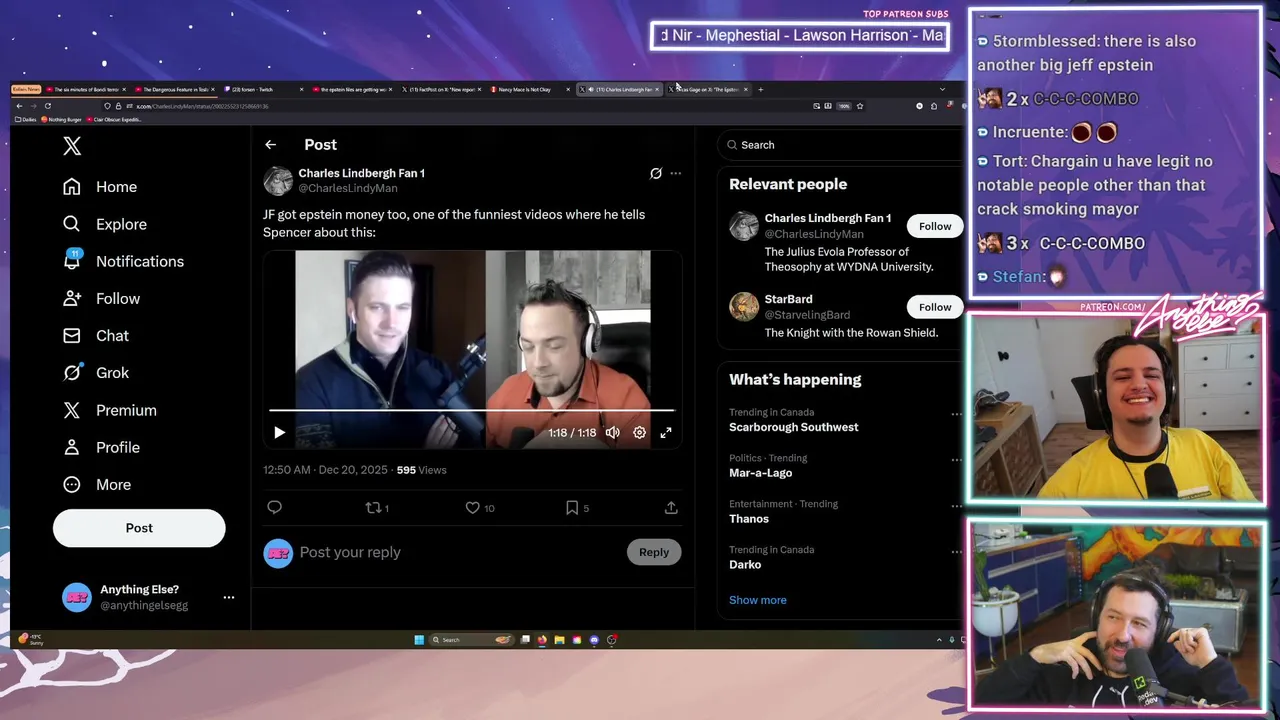The height and width of the screenshot is (720, 1280).
Task: Open Grok in X sidebar
Action: tap(96, 373)
